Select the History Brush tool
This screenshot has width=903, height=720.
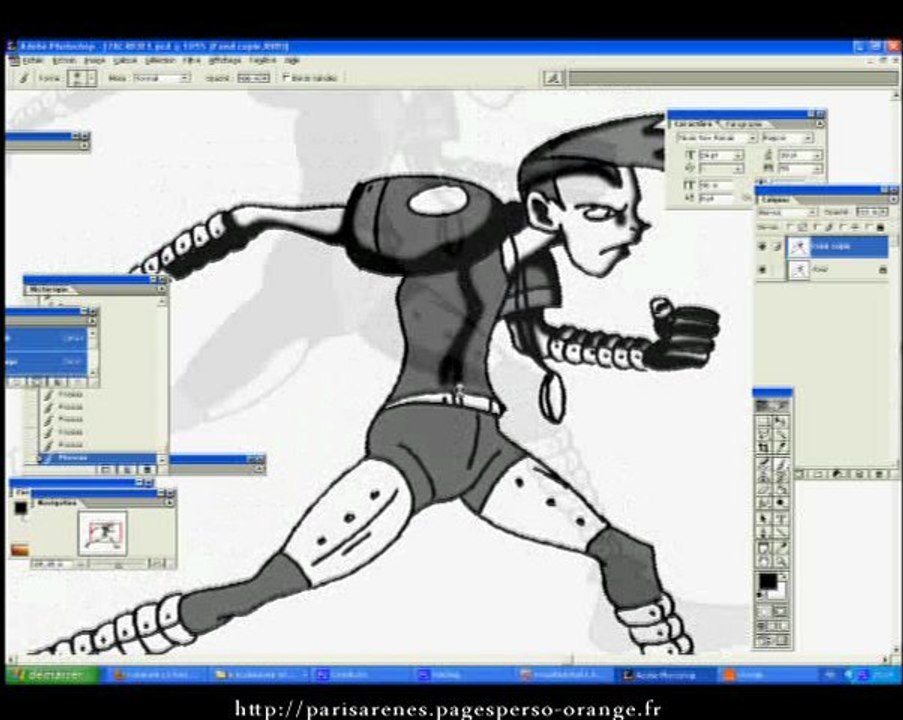coord(780,476)
